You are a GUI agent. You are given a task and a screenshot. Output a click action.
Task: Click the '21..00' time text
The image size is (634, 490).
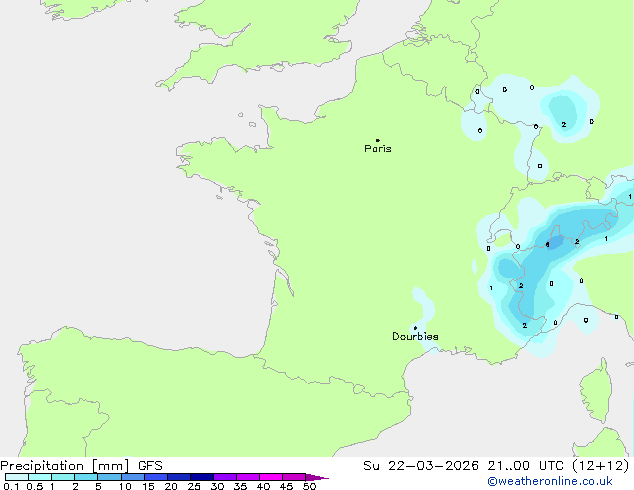[x=508, y=466]
